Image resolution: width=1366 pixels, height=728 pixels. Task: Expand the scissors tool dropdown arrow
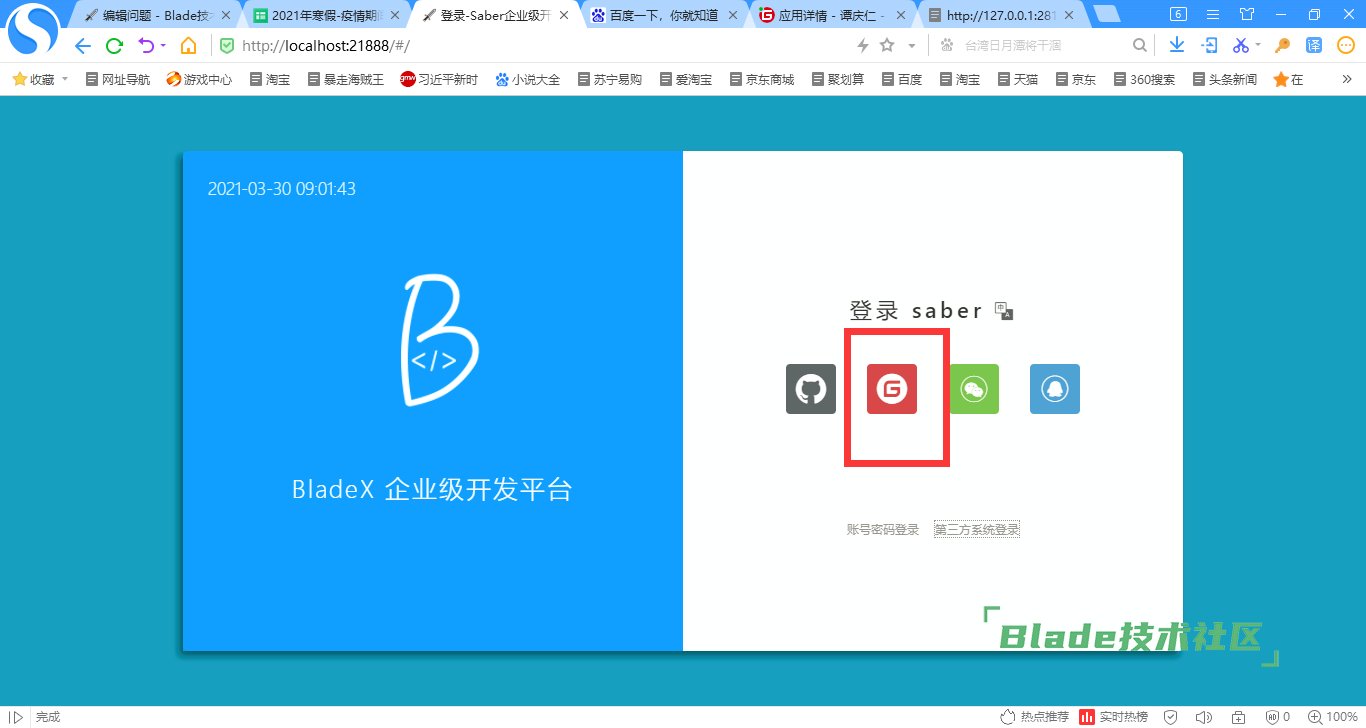coord(1258,46)
